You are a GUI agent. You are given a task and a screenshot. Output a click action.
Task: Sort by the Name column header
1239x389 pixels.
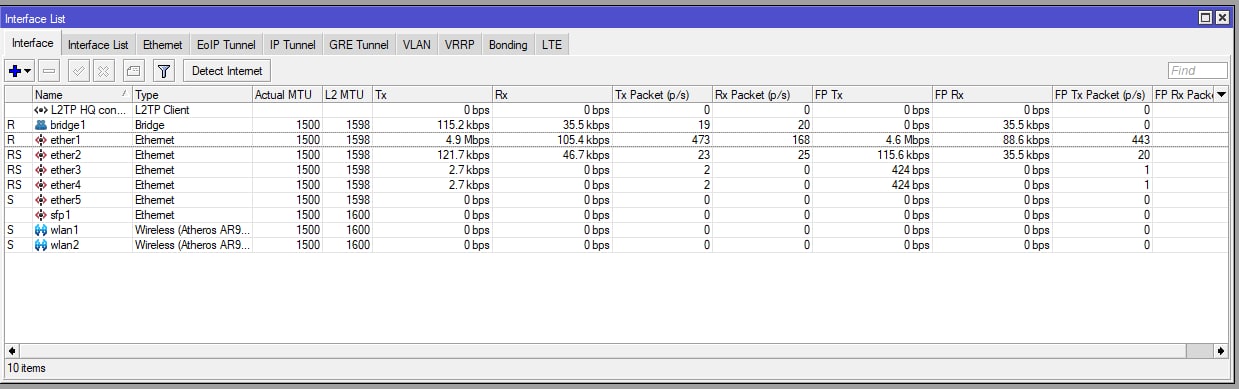(x=82, y=95)
